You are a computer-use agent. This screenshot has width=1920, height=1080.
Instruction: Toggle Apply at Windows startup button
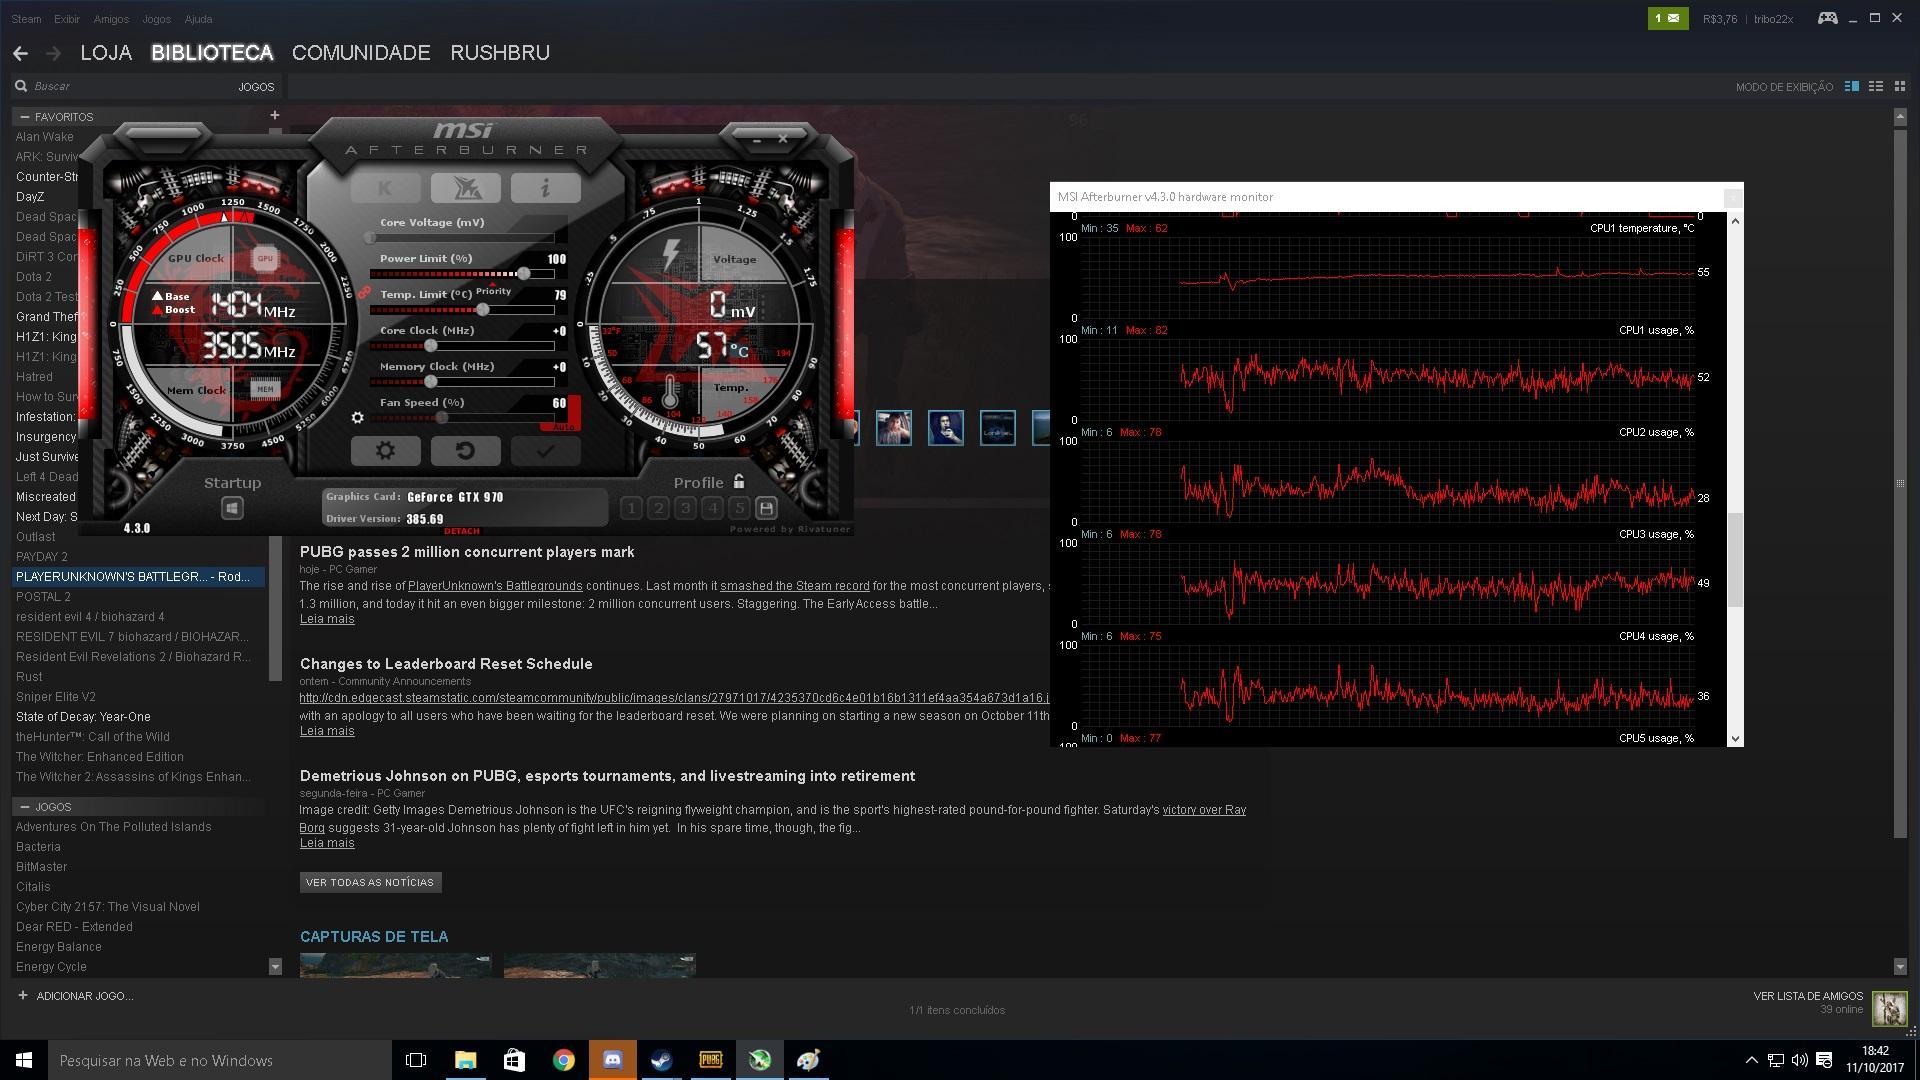(232, 508)
